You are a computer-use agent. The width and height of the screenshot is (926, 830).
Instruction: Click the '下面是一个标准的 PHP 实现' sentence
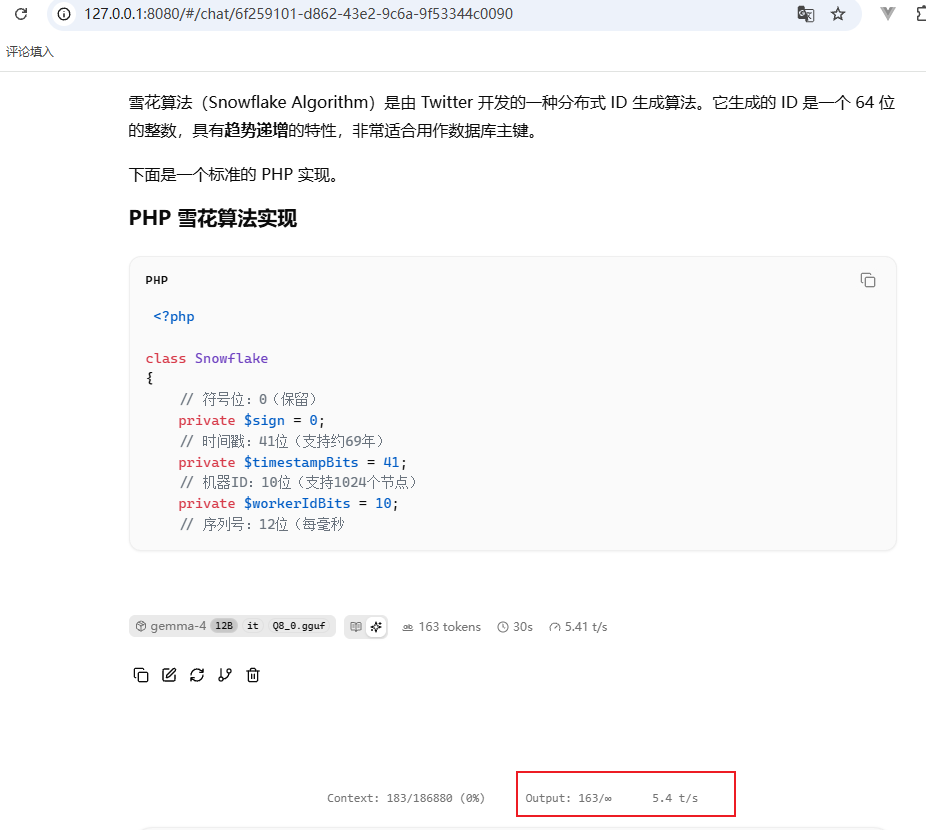tap(233, 175)
